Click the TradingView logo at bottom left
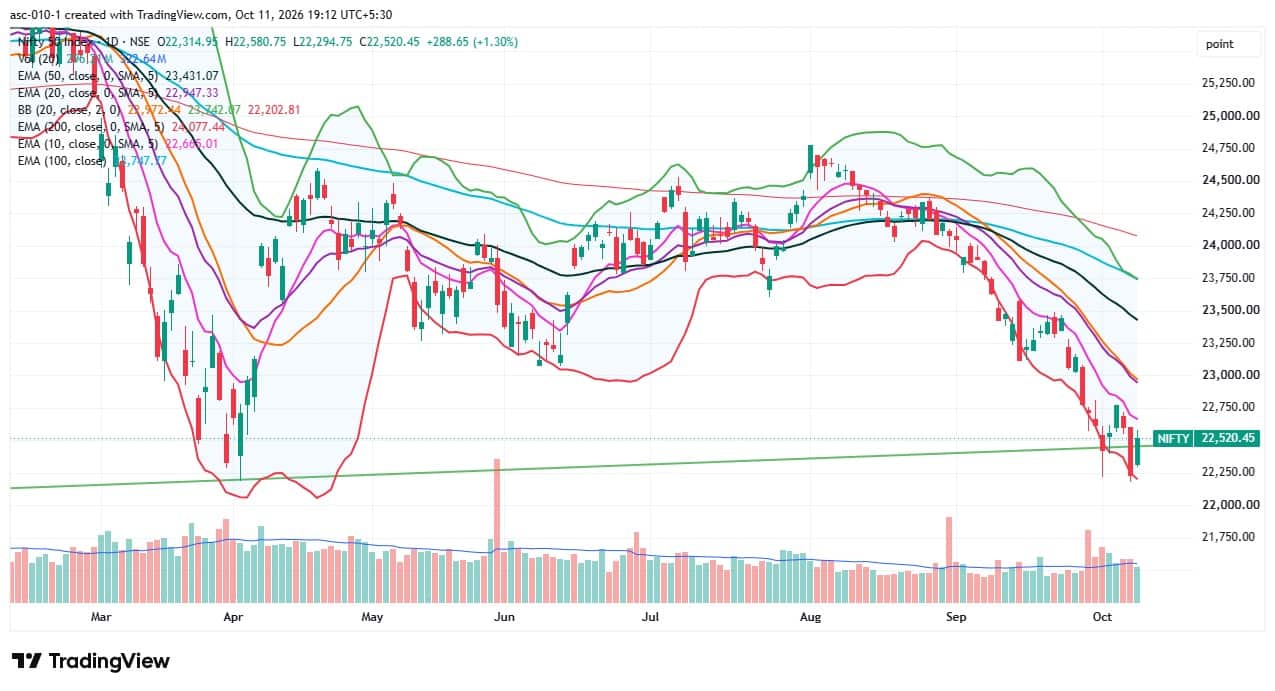This screenshot has height=691, width=1275. pyautogui.click(x=90, y=661)
